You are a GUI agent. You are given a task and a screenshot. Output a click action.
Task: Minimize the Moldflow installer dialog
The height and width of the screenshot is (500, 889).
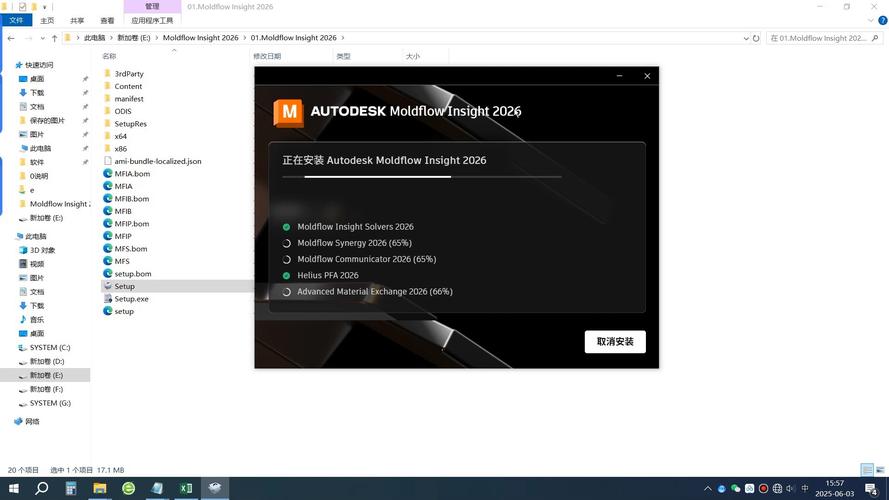pos(619,76)
